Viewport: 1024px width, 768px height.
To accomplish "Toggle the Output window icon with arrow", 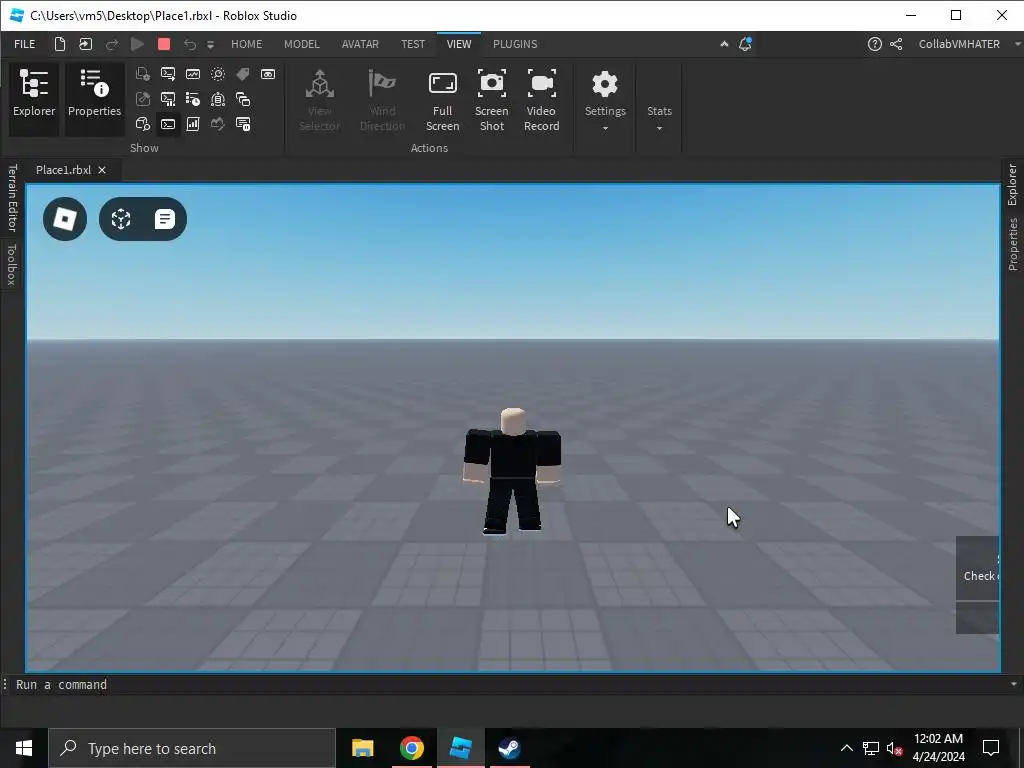I will [x=168, y=74].
